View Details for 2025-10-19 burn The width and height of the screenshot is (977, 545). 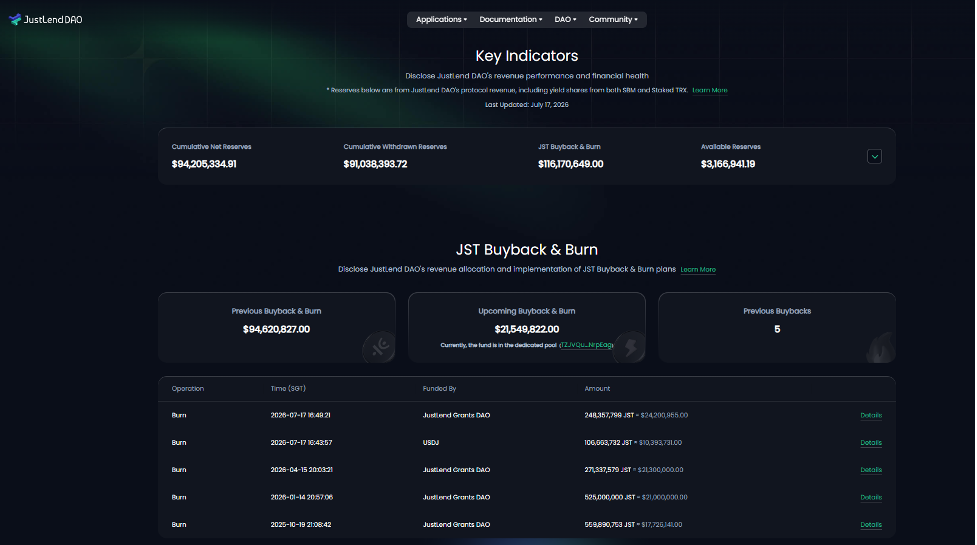coord(870,524)
